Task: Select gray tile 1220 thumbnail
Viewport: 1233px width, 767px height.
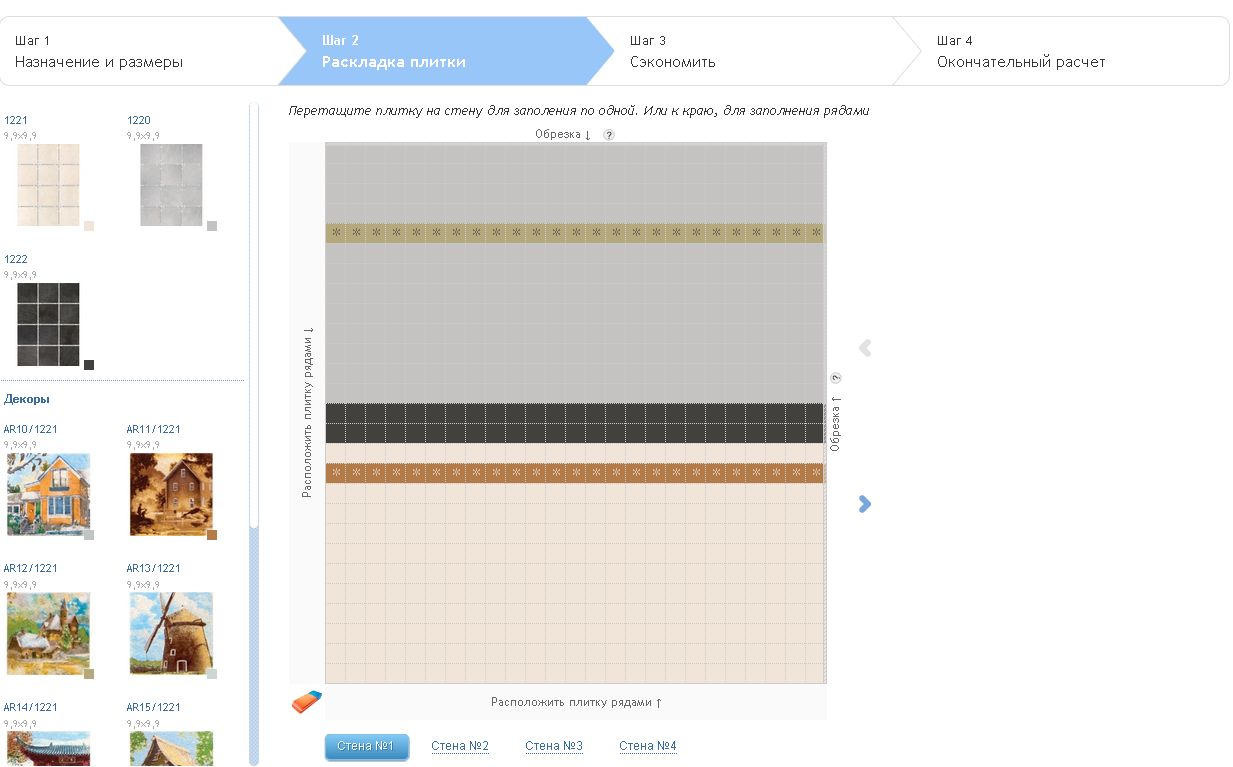Action: click(x=171, y=185)
